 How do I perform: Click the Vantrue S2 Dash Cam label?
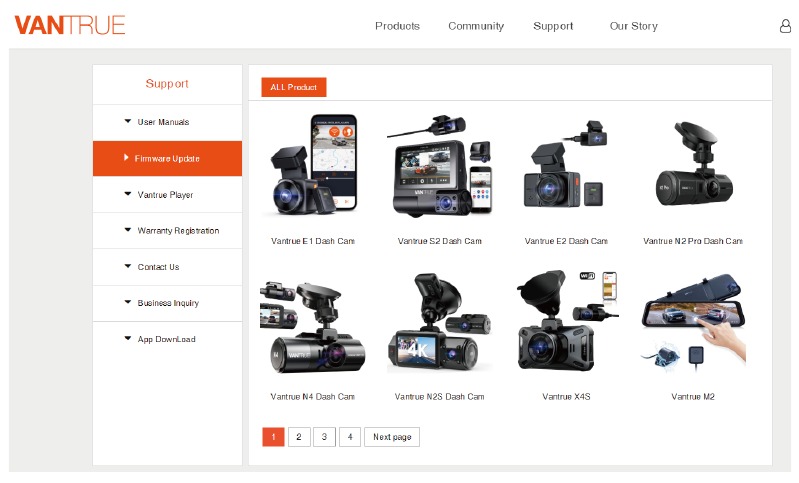tap(440, 241)
